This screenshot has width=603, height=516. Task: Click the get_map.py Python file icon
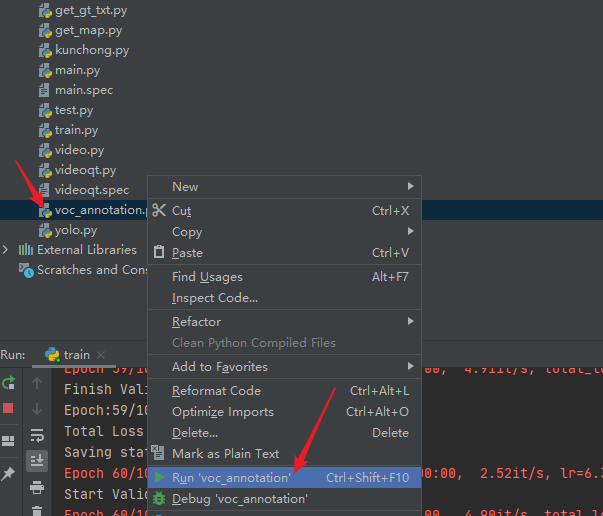coord(45,31)
